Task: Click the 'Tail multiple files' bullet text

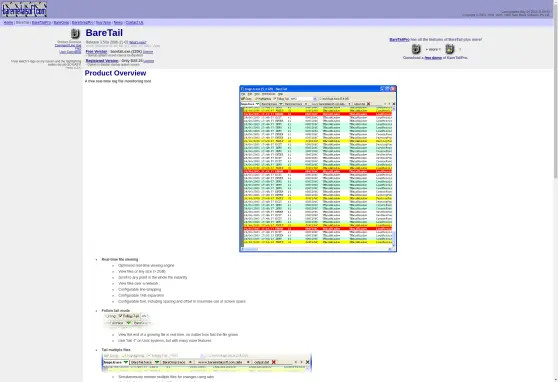Action: point(116,350)
